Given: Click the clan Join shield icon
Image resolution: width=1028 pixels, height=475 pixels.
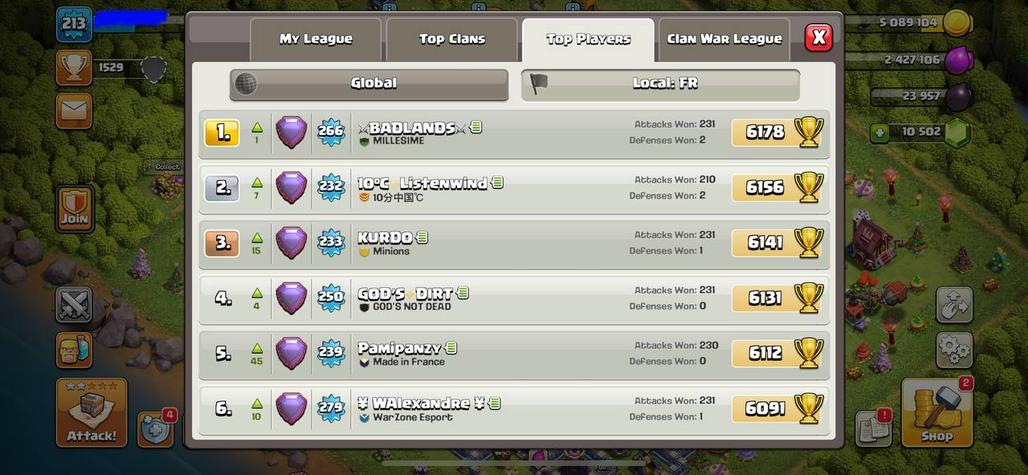Looking at the screenshot, I should [75, 209].
